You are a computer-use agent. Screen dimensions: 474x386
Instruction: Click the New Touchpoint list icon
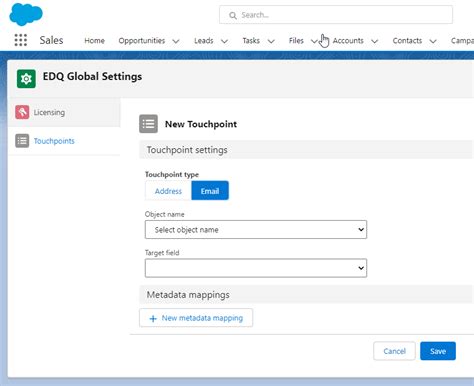click(148, 124)
